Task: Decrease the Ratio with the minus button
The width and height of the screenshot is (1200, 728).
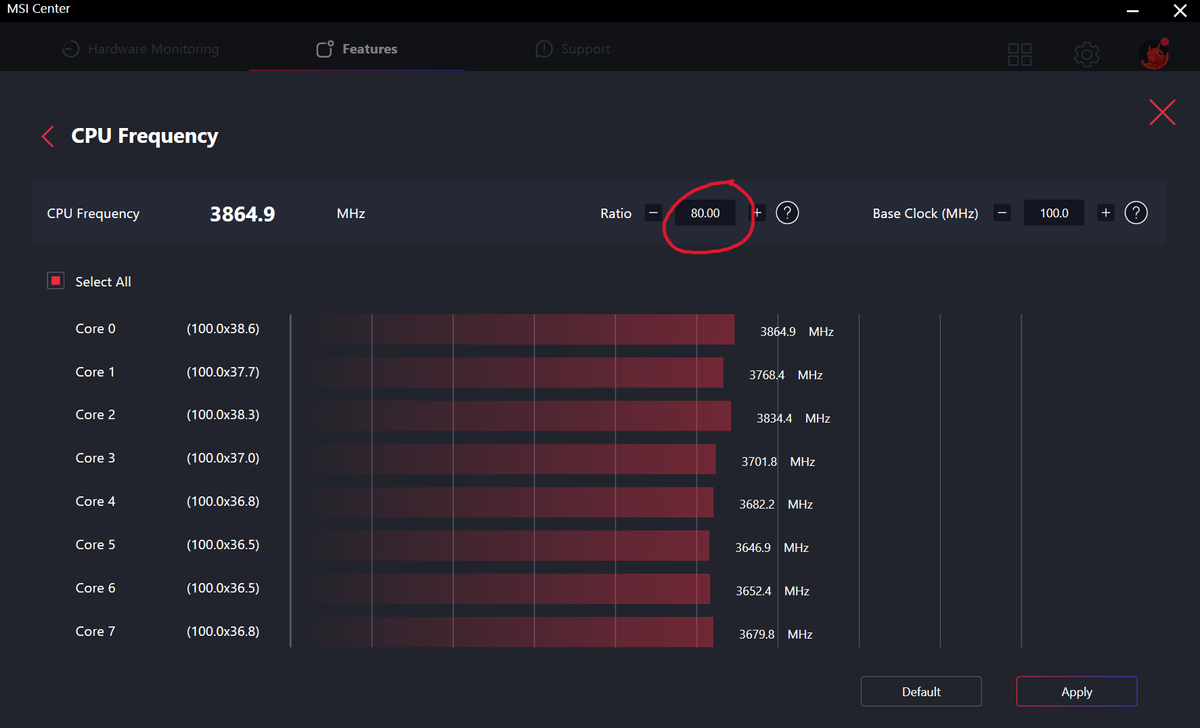Action: [652, 212]
